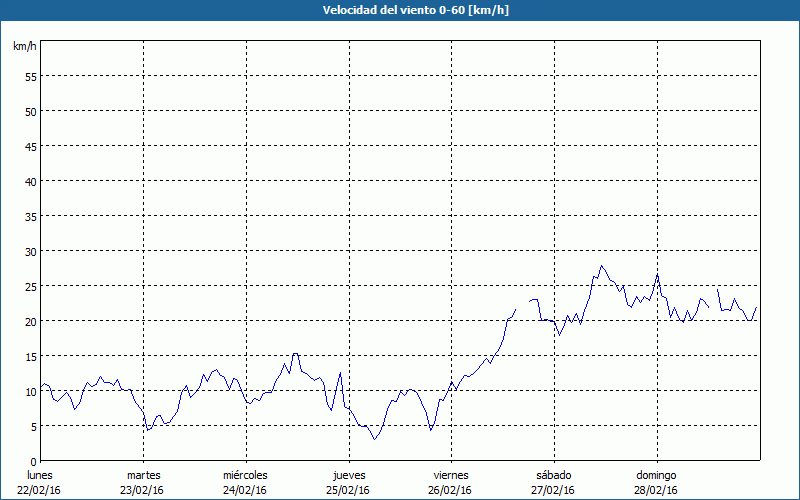This screenshot has height=500, width=800.
Task: Click the 30 value on the y-axis
Action: 30,251
